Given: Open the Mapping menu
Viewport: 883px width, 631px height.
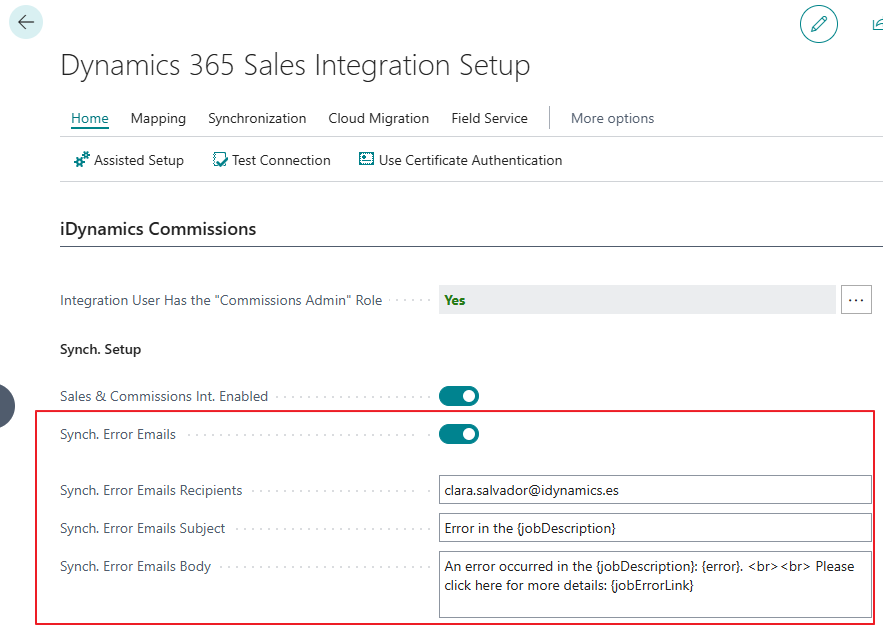Looking at the screenshot, I should click(158, 118).
